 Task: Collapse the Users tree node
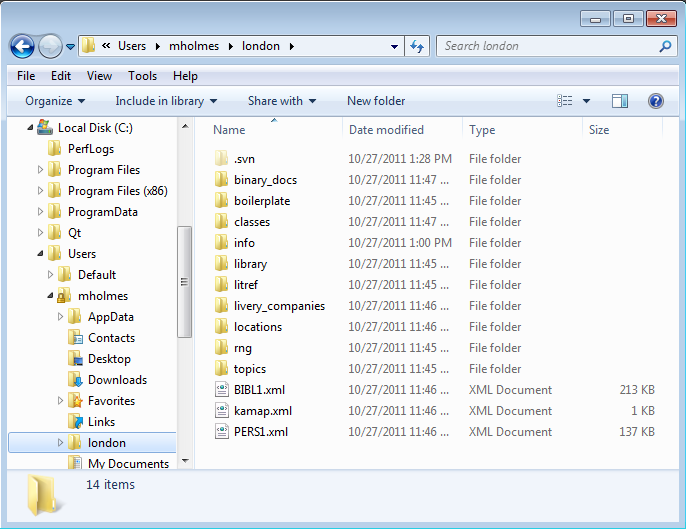click(x=40, y=254)
